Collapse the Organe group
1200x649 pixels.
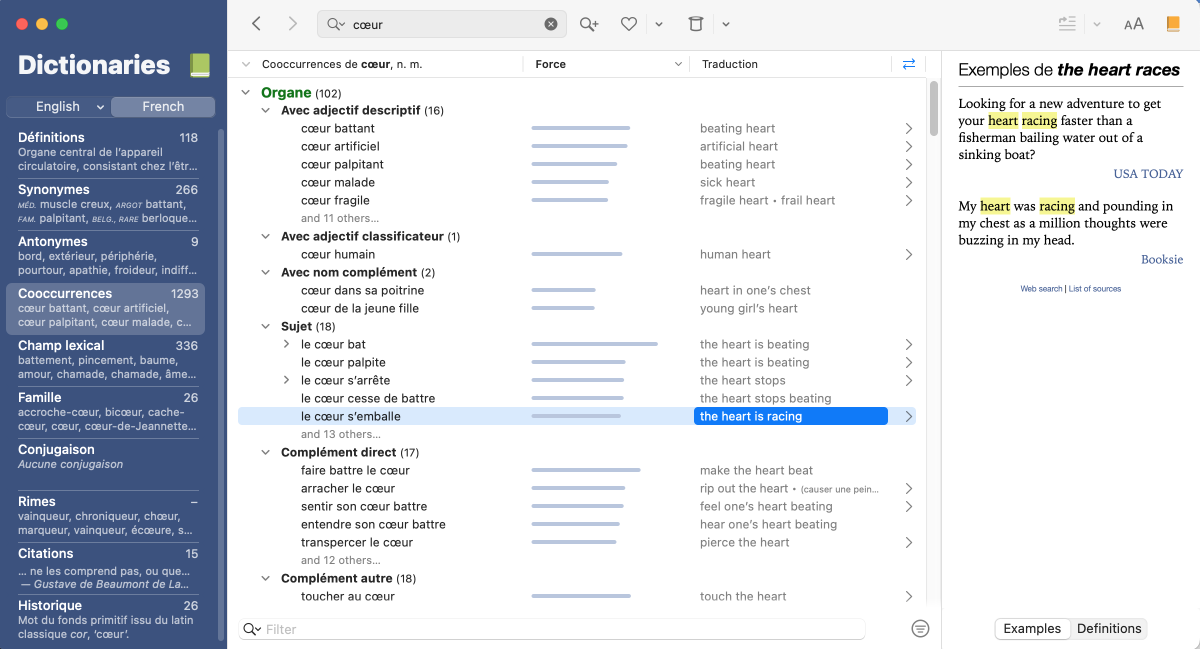247,93
